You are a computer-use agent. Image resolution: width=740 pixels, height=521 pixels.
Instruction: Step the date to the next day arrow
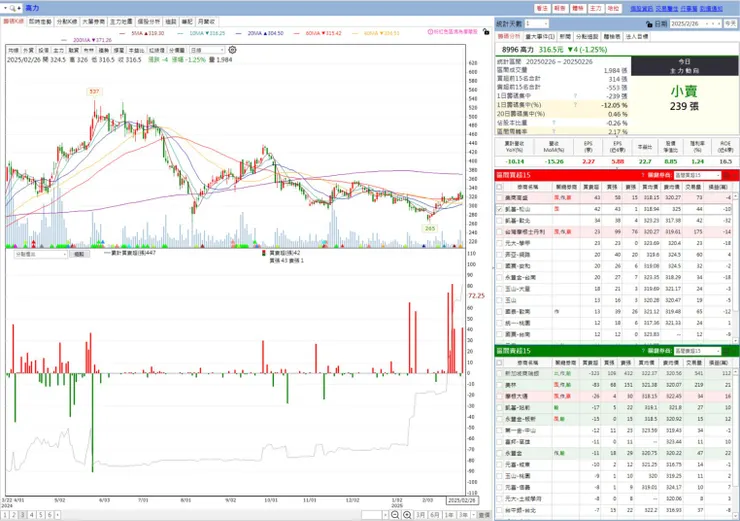(720, 24)
